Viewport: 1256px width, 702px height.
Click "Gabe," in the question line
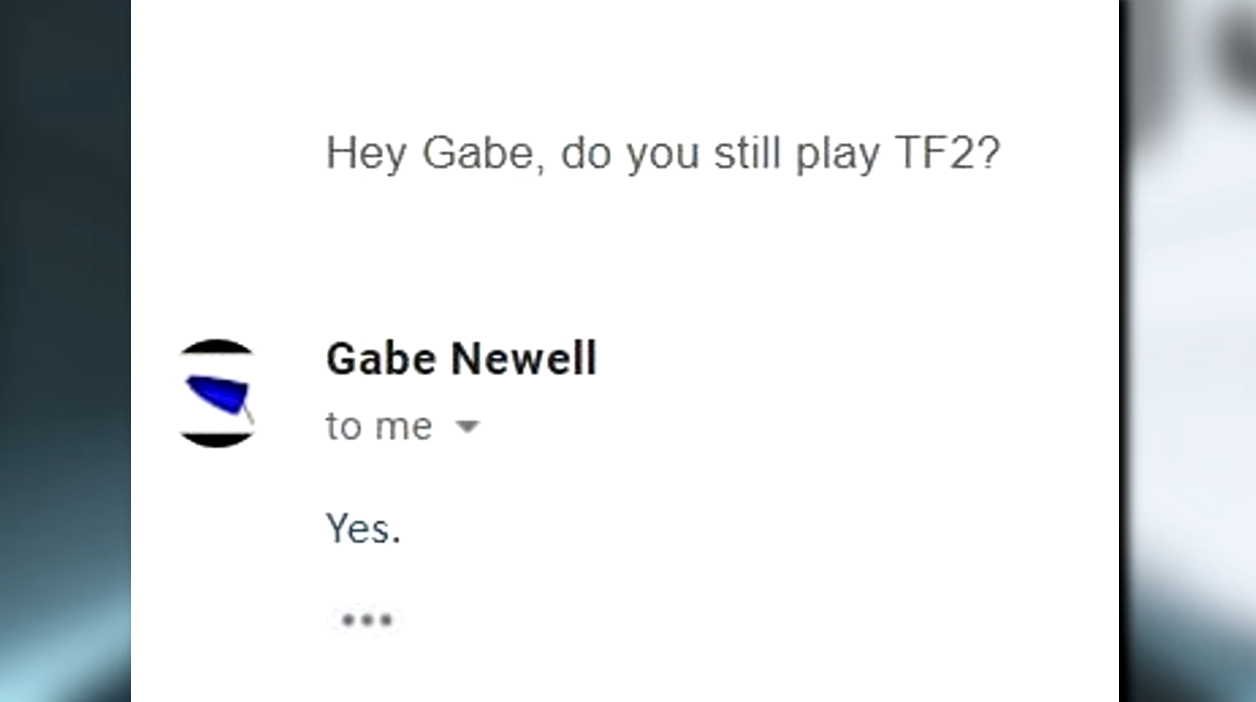[x=484, y=155]
